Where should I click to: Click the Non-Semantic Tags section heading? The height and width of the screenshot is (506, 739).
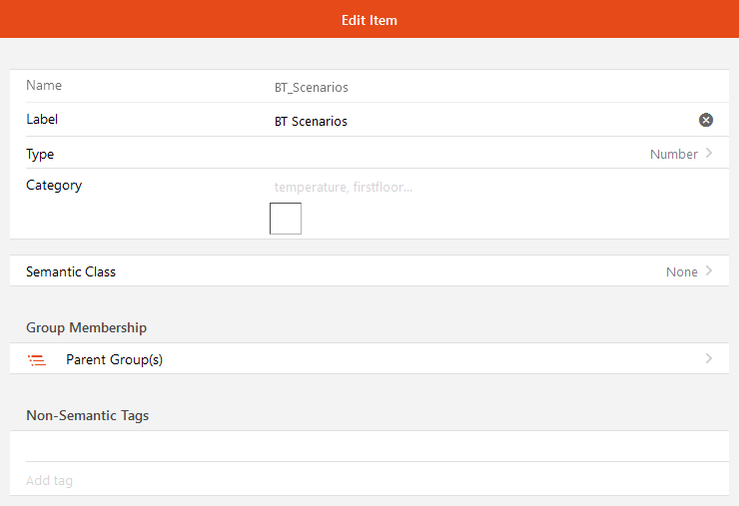pyautogui.click(x=87, y=415)
